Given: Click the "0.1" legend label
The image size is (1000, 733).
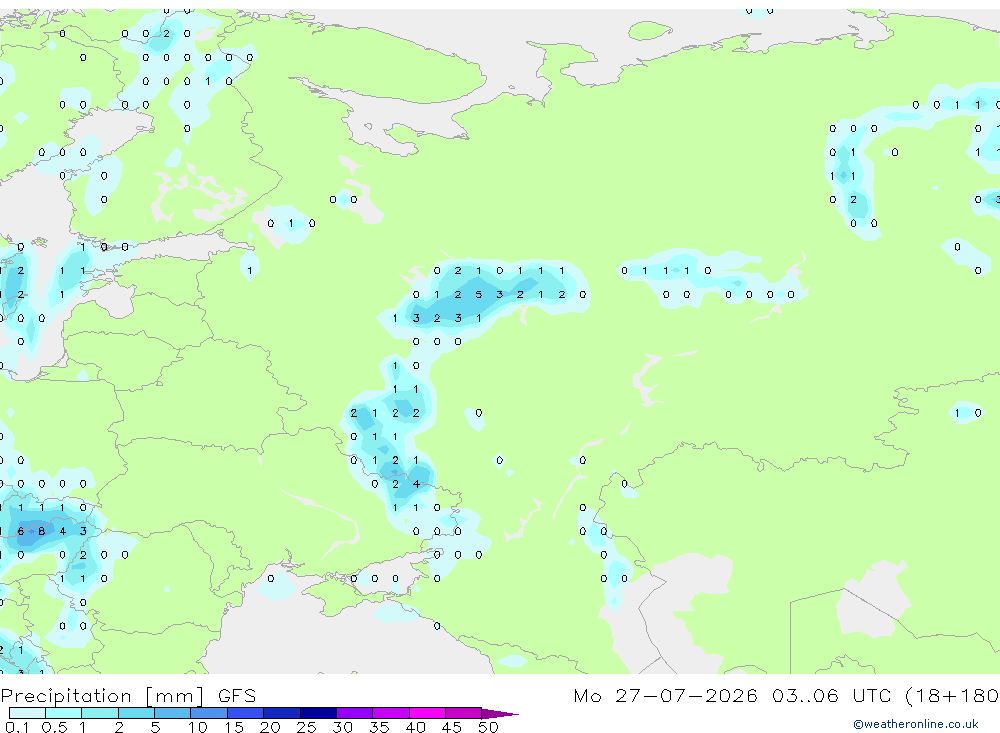Looking at the screenshot, I should [17, 727].
